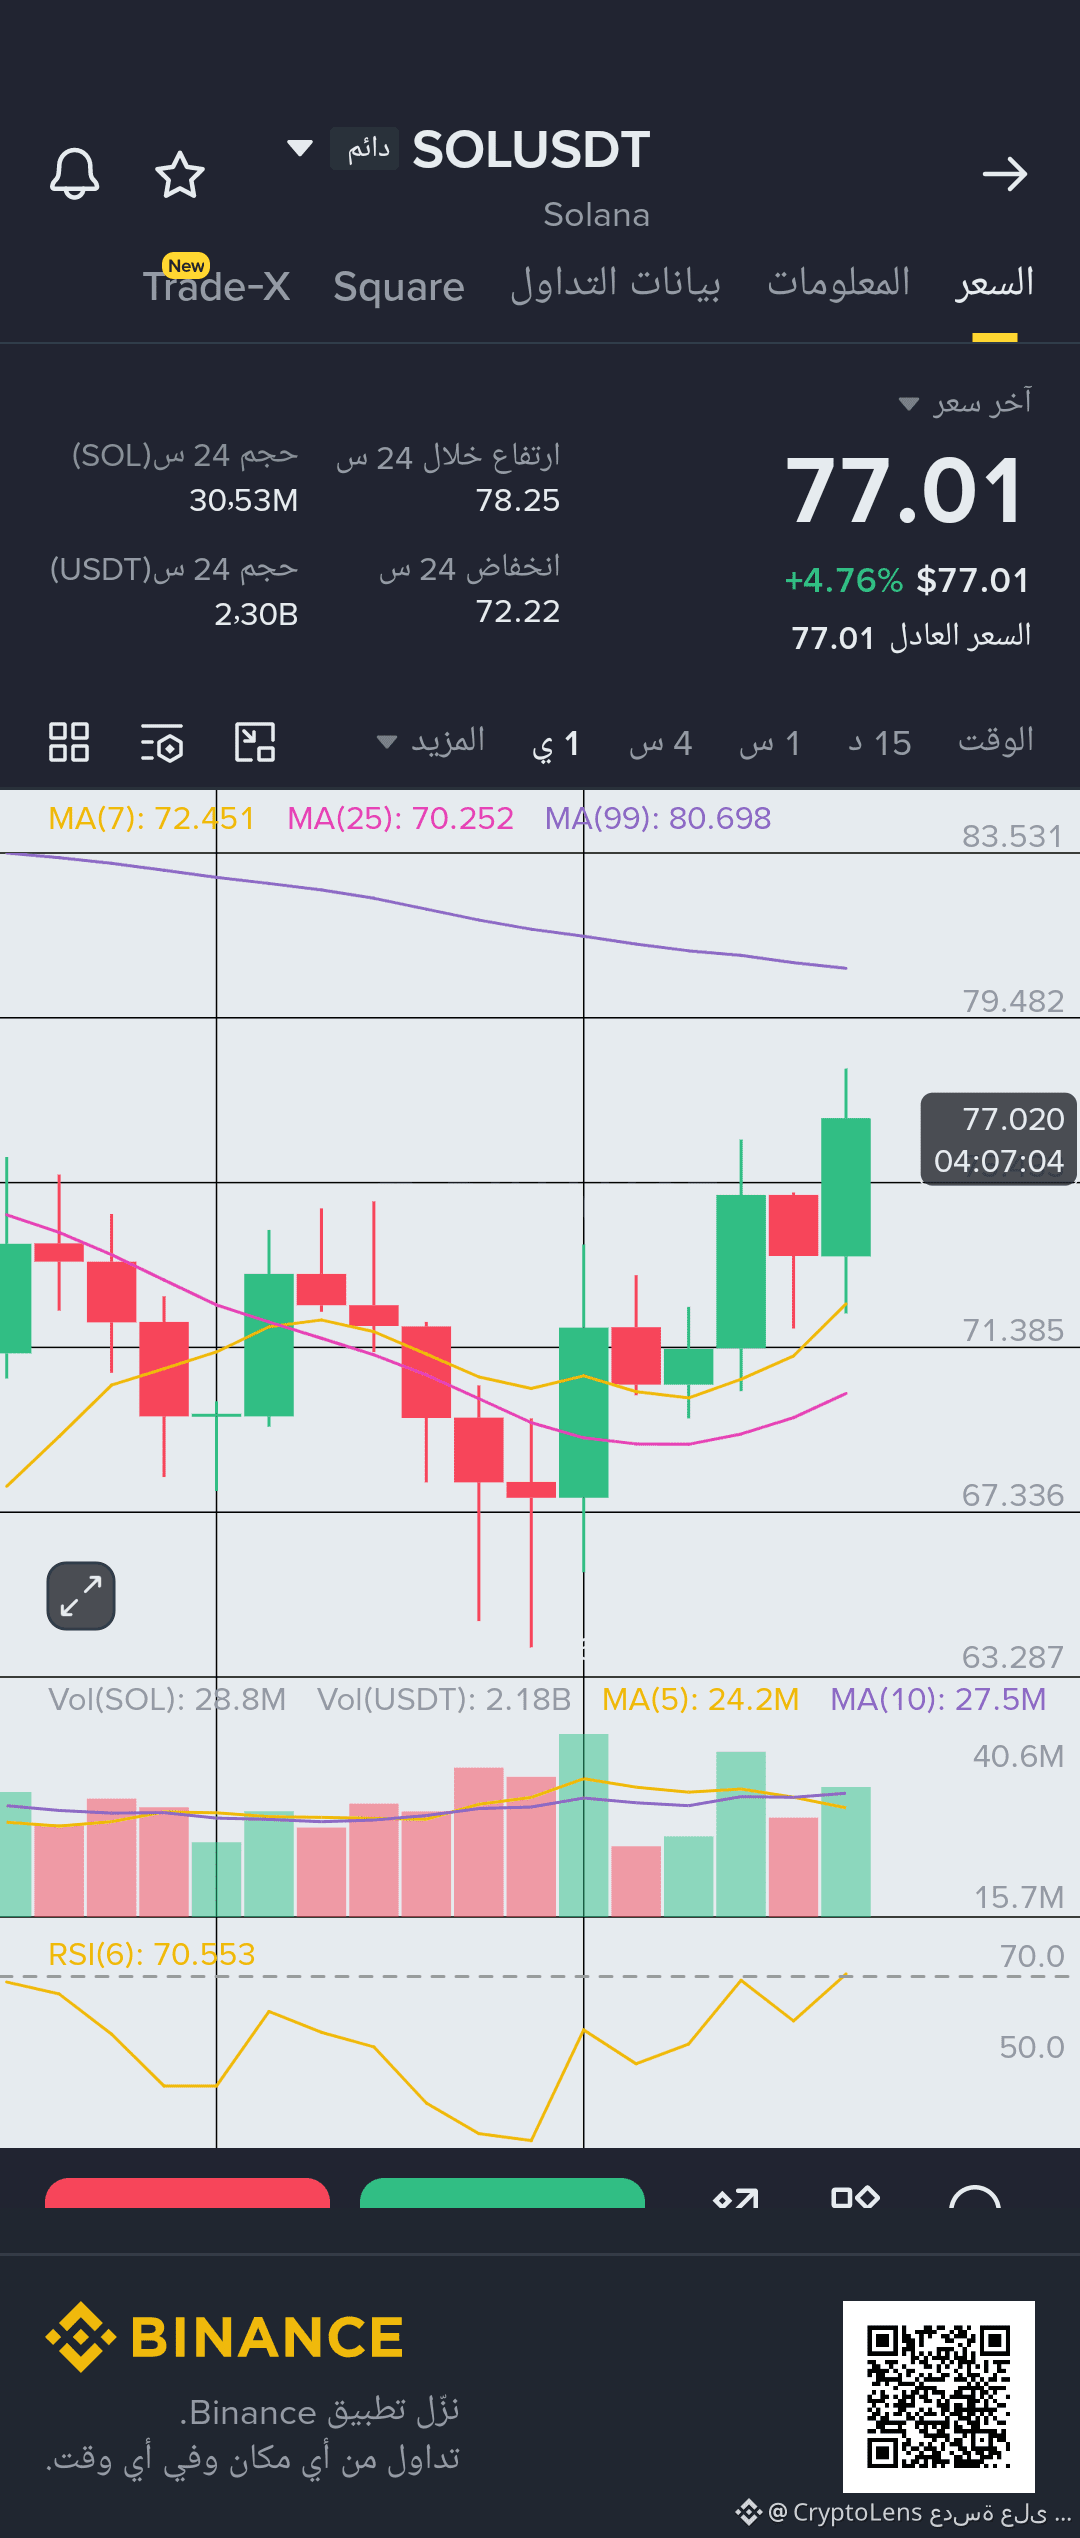Tap the Vol(SOL): 28.8M label
1080x2538 pixels.
pos(167,1699)
